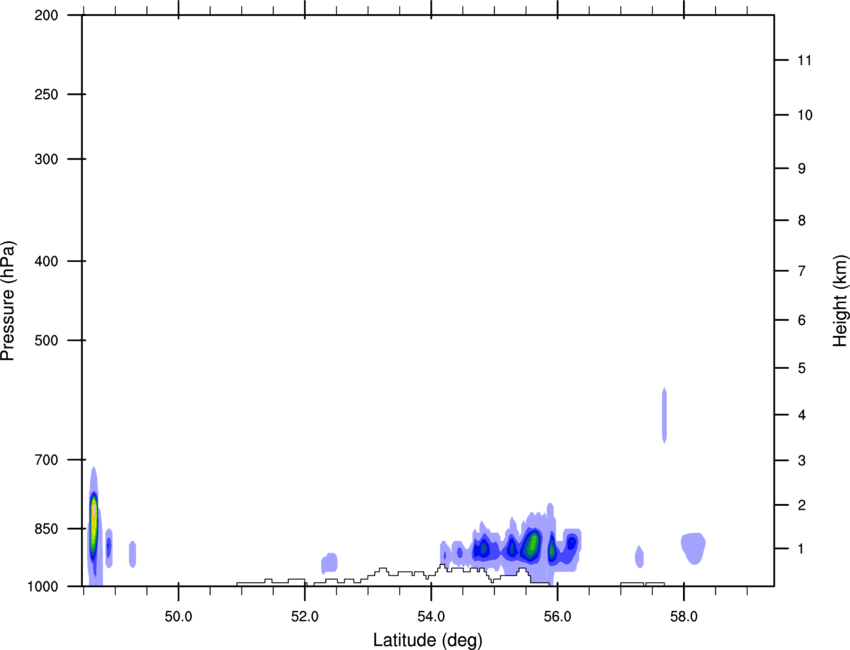Click the green contour core near 55.6 latitude

pyautogui.click(x=532, y=545)
